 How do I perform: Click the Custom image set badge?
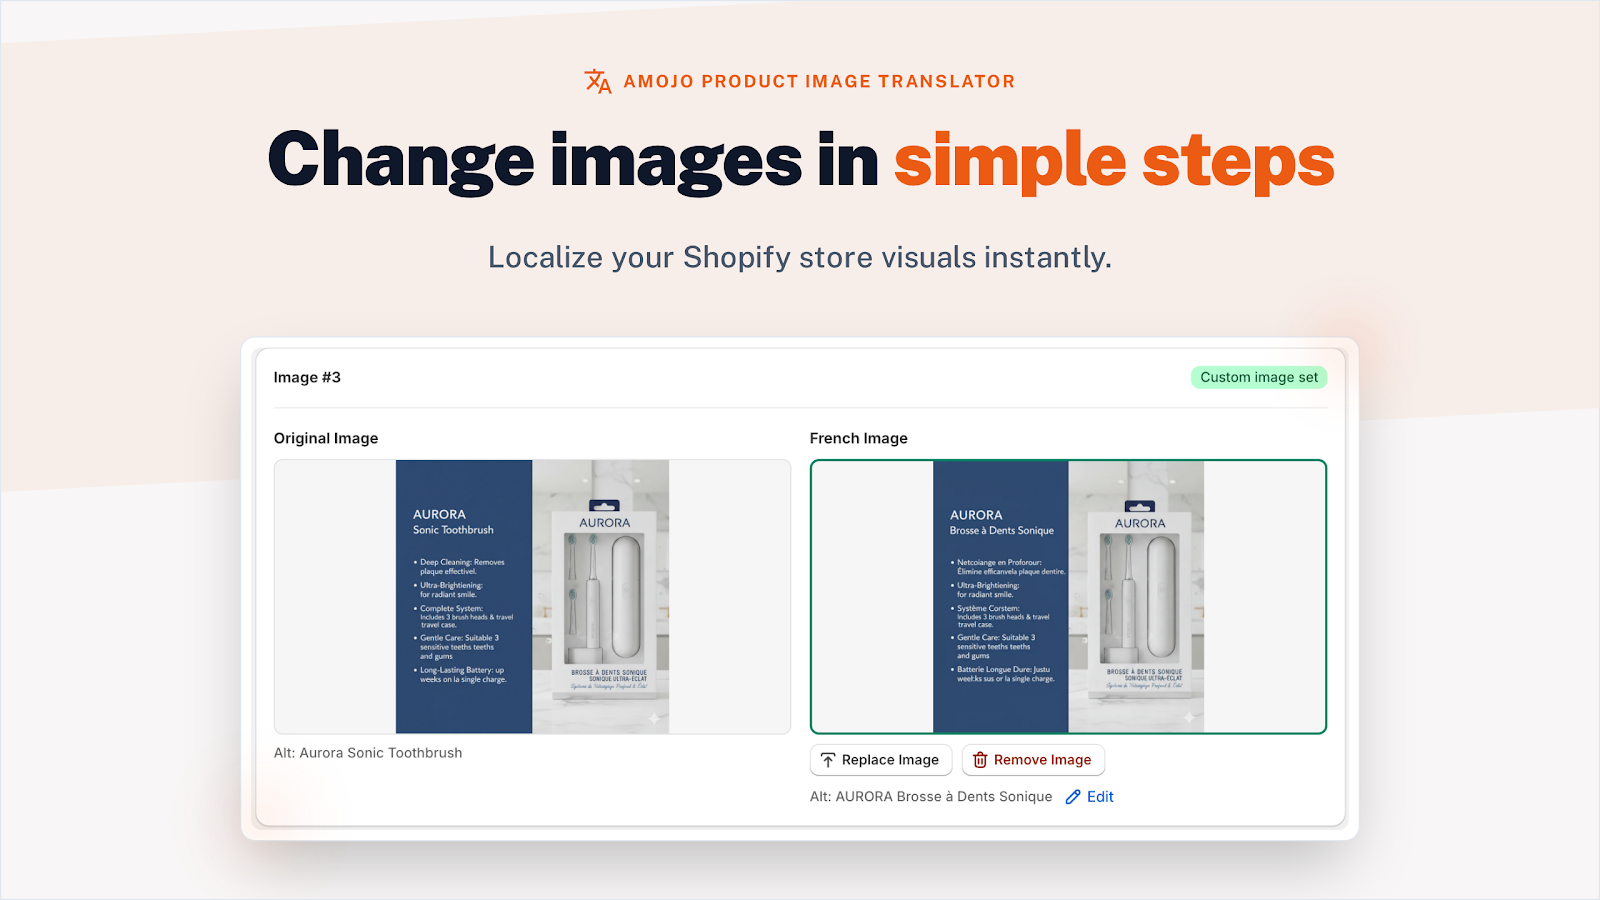pos(1258,377)
